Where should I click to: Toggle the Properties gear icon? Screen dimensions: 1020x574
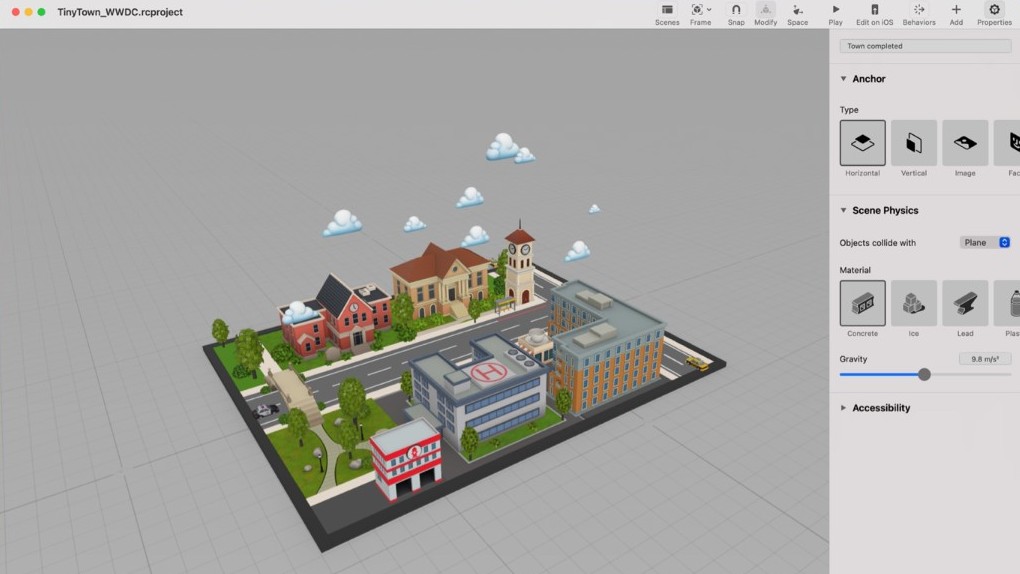click(x=994, y=10)
